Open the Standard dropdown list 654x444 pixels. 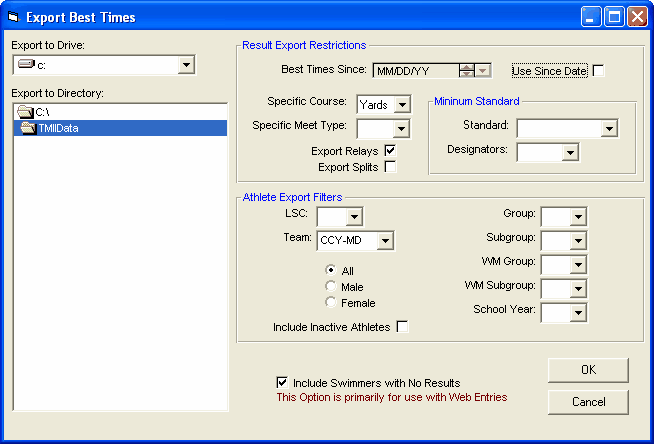click(x=608, y=128)
